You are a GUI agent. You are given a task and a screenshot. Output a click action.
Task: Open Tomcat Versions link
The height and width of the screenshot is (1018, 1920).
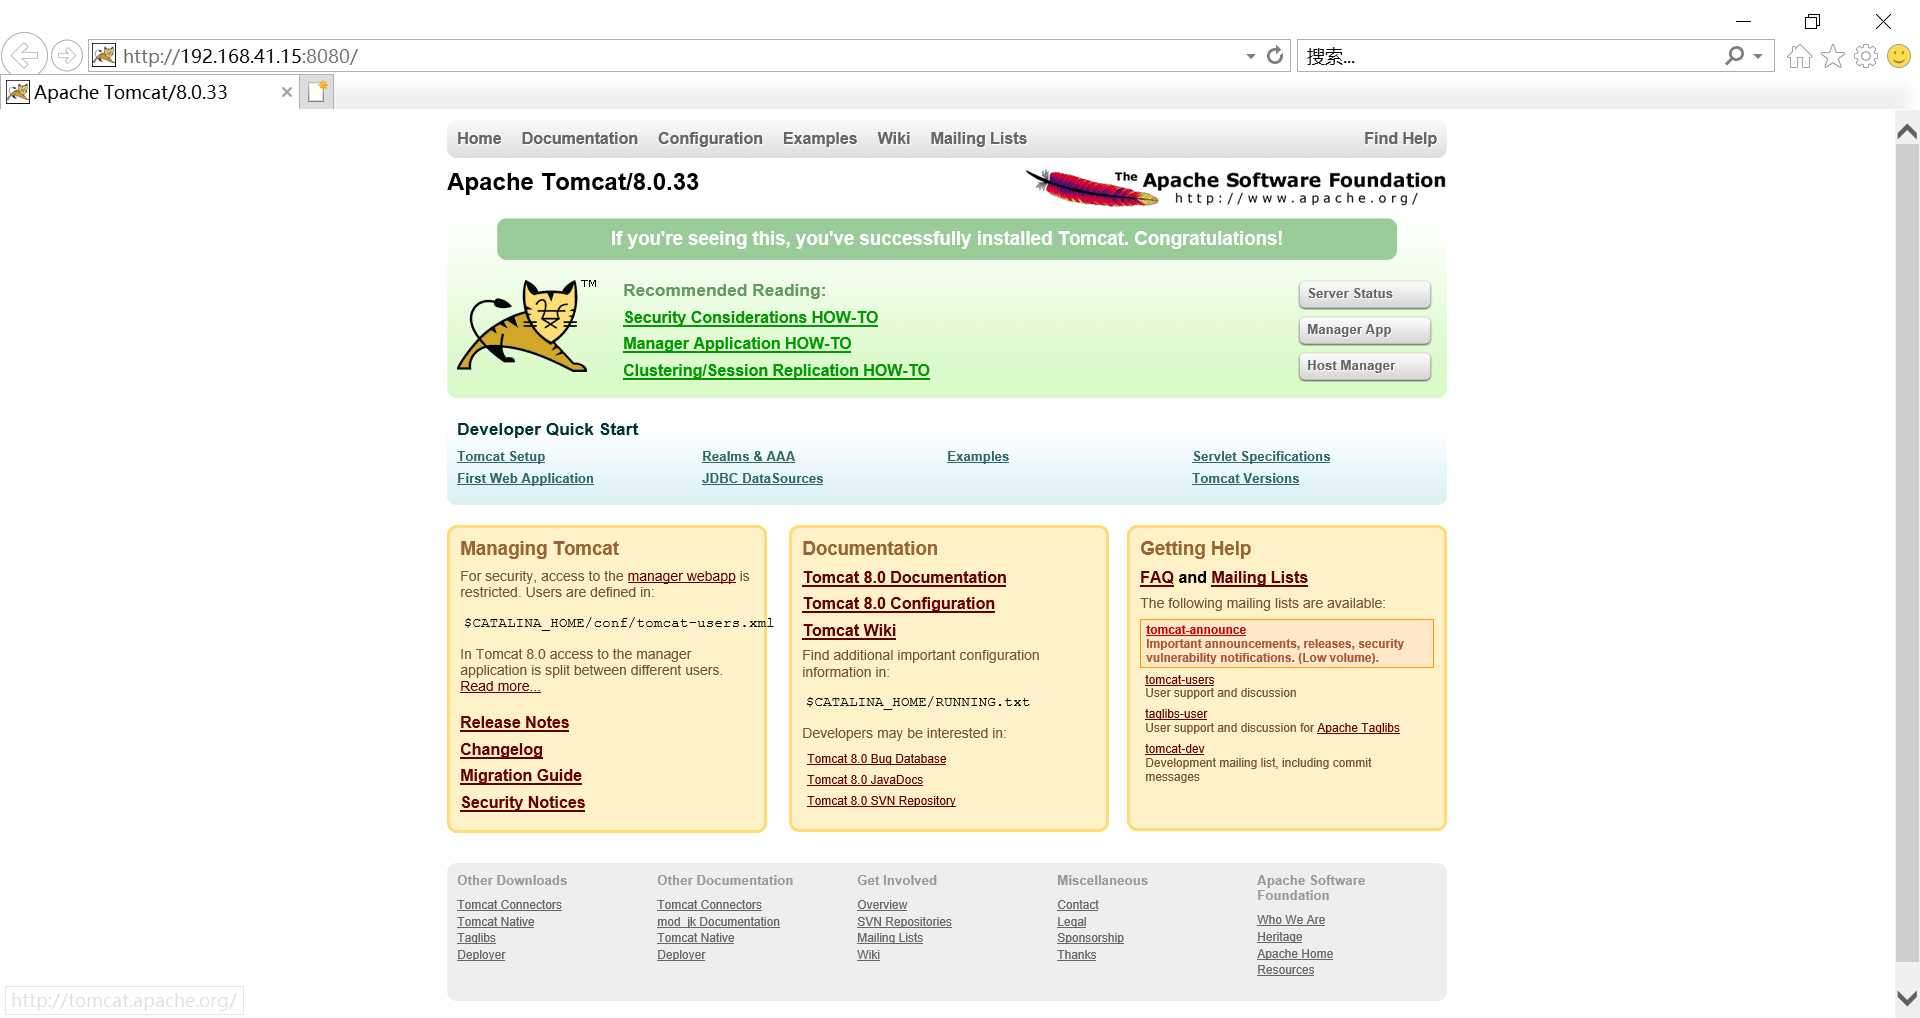1245,478
